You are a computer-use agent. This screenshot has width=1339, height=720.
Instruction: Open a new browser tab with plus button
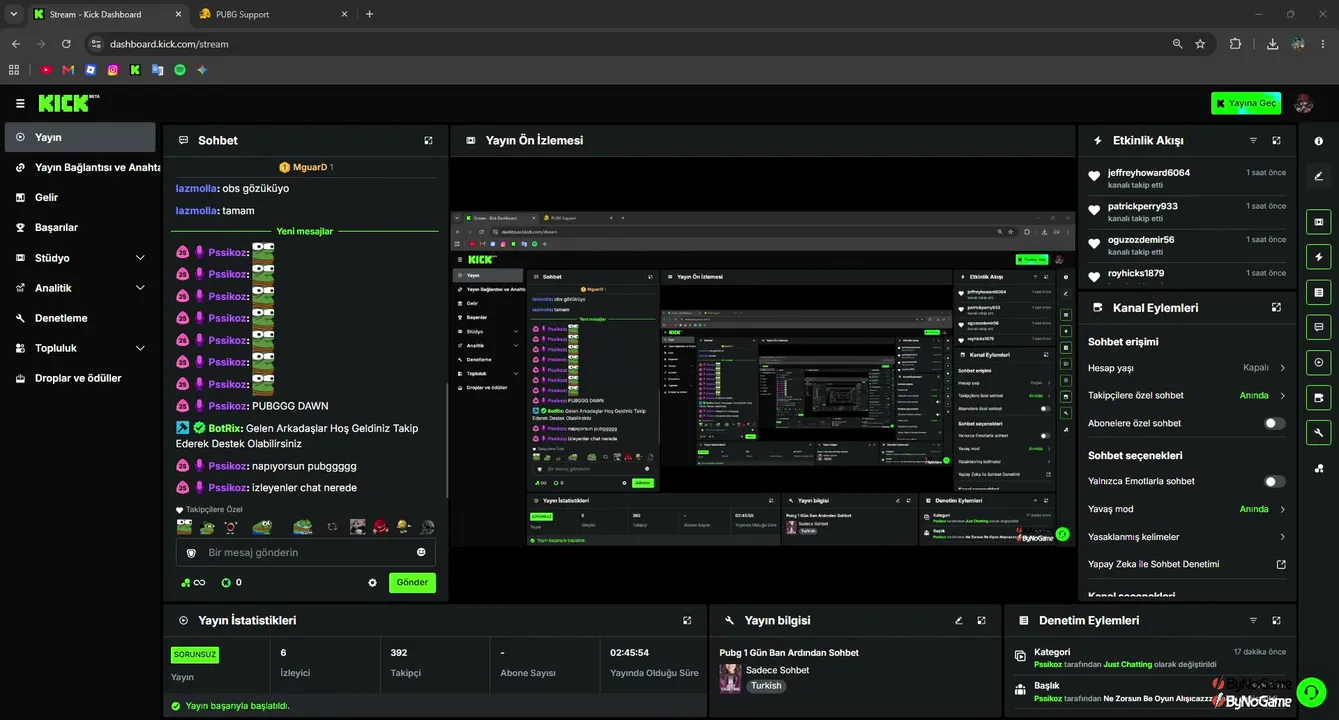369,14
